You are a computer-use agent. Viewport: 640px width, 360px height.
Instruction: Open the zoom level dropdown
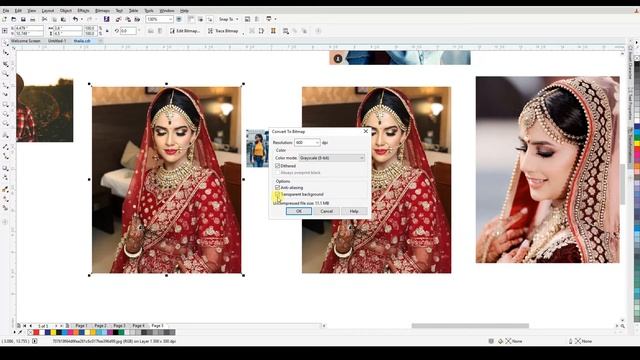coord(170,19)
